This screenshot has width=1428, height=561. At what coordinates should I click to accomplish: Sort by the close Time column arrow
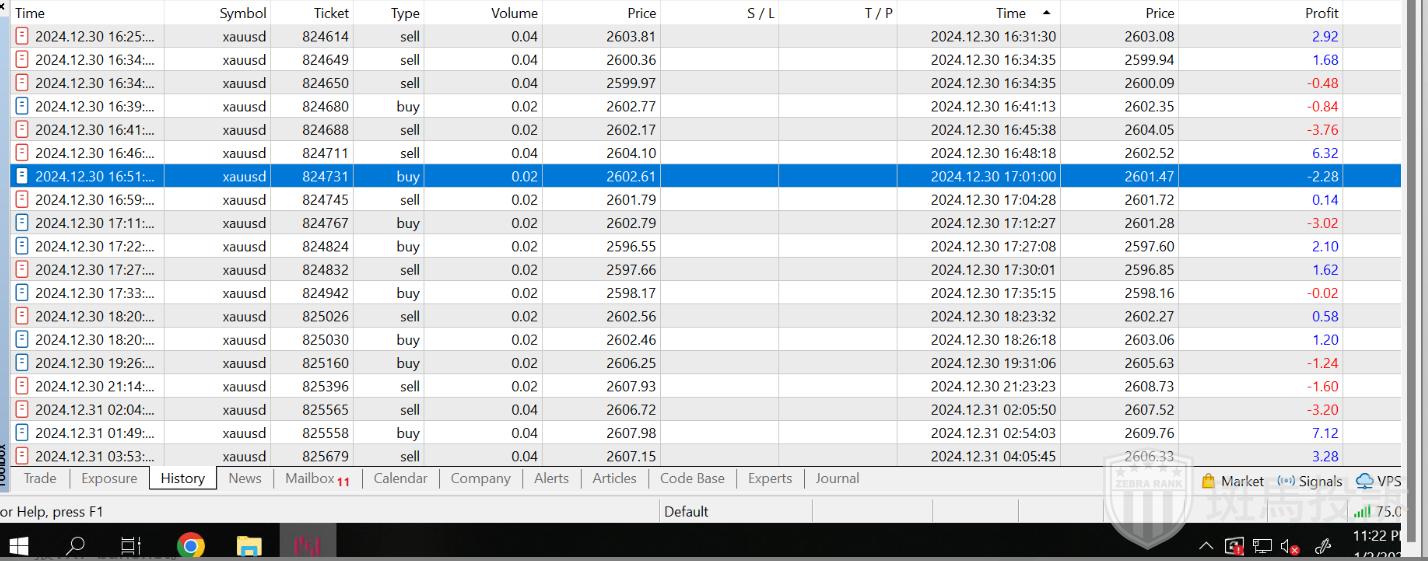pyautogui.click(x=1046, y=13)
